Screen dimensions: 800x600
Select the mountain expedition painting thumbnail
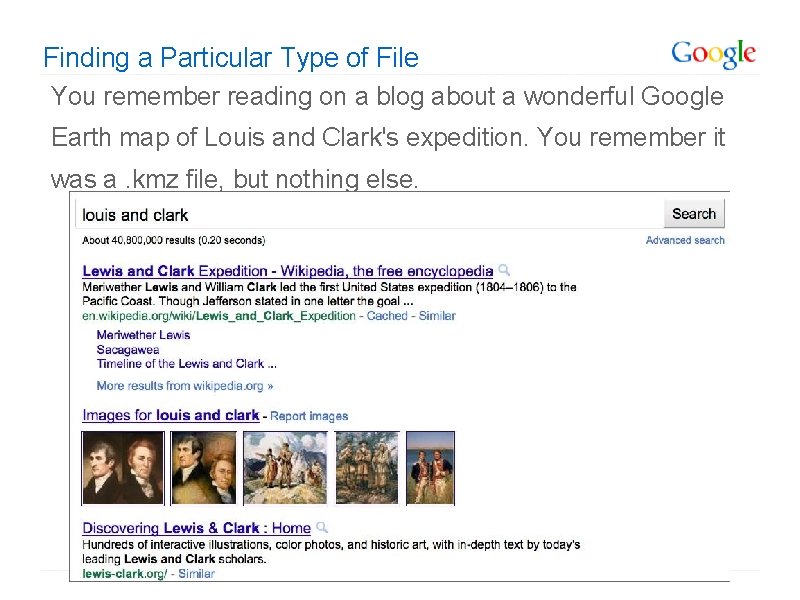tap(285, 468)
